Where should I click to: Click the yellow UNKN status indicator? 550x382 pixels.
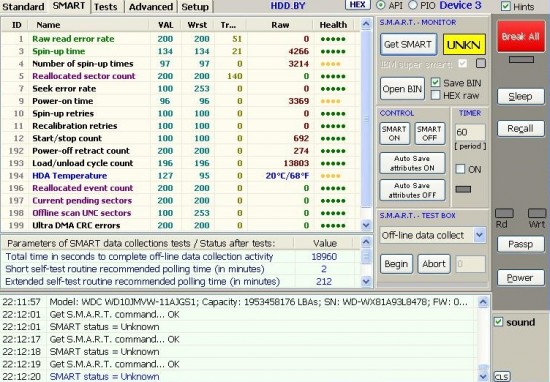tap(464, 45)
